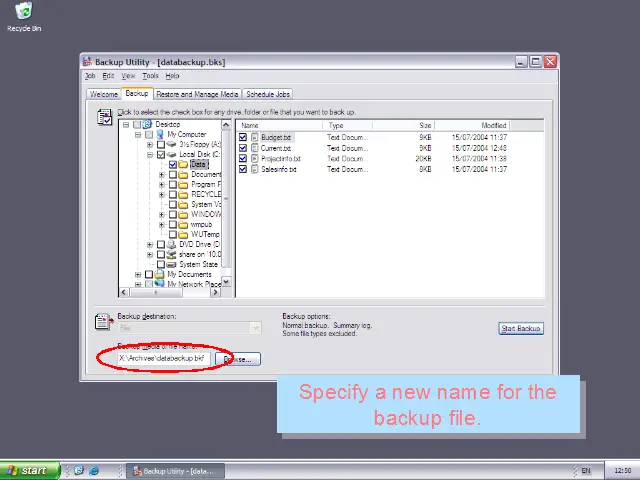
Task: Collapse the Local Disk C: node
Action: (x=150, y=155)
